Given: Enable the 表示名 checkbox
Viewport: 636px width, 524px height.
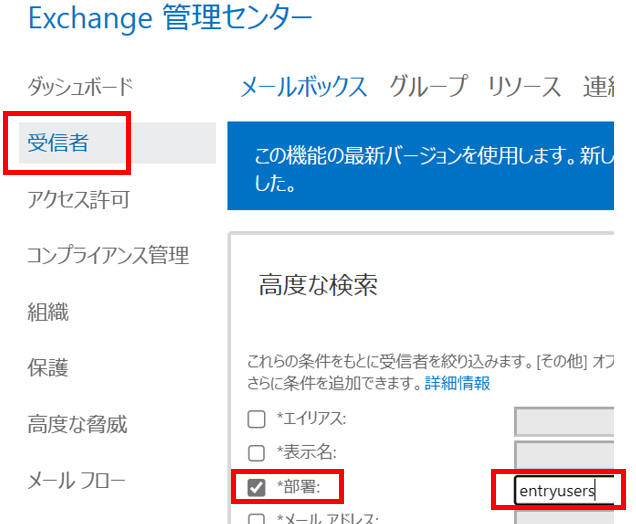Looking at the screenshot, I should coord(256,453).
